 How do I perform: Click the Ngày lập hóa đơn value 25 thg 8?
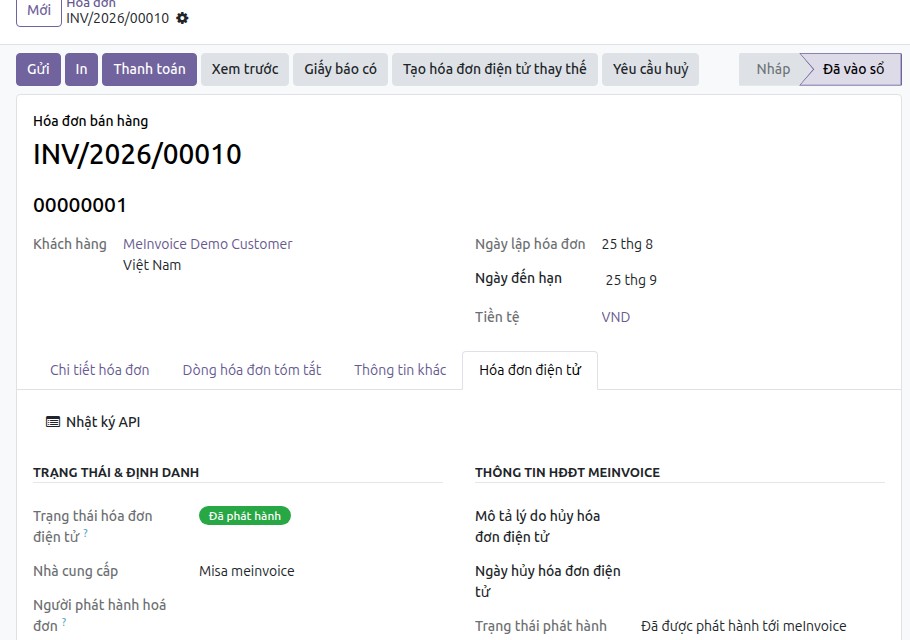point(627,244)
